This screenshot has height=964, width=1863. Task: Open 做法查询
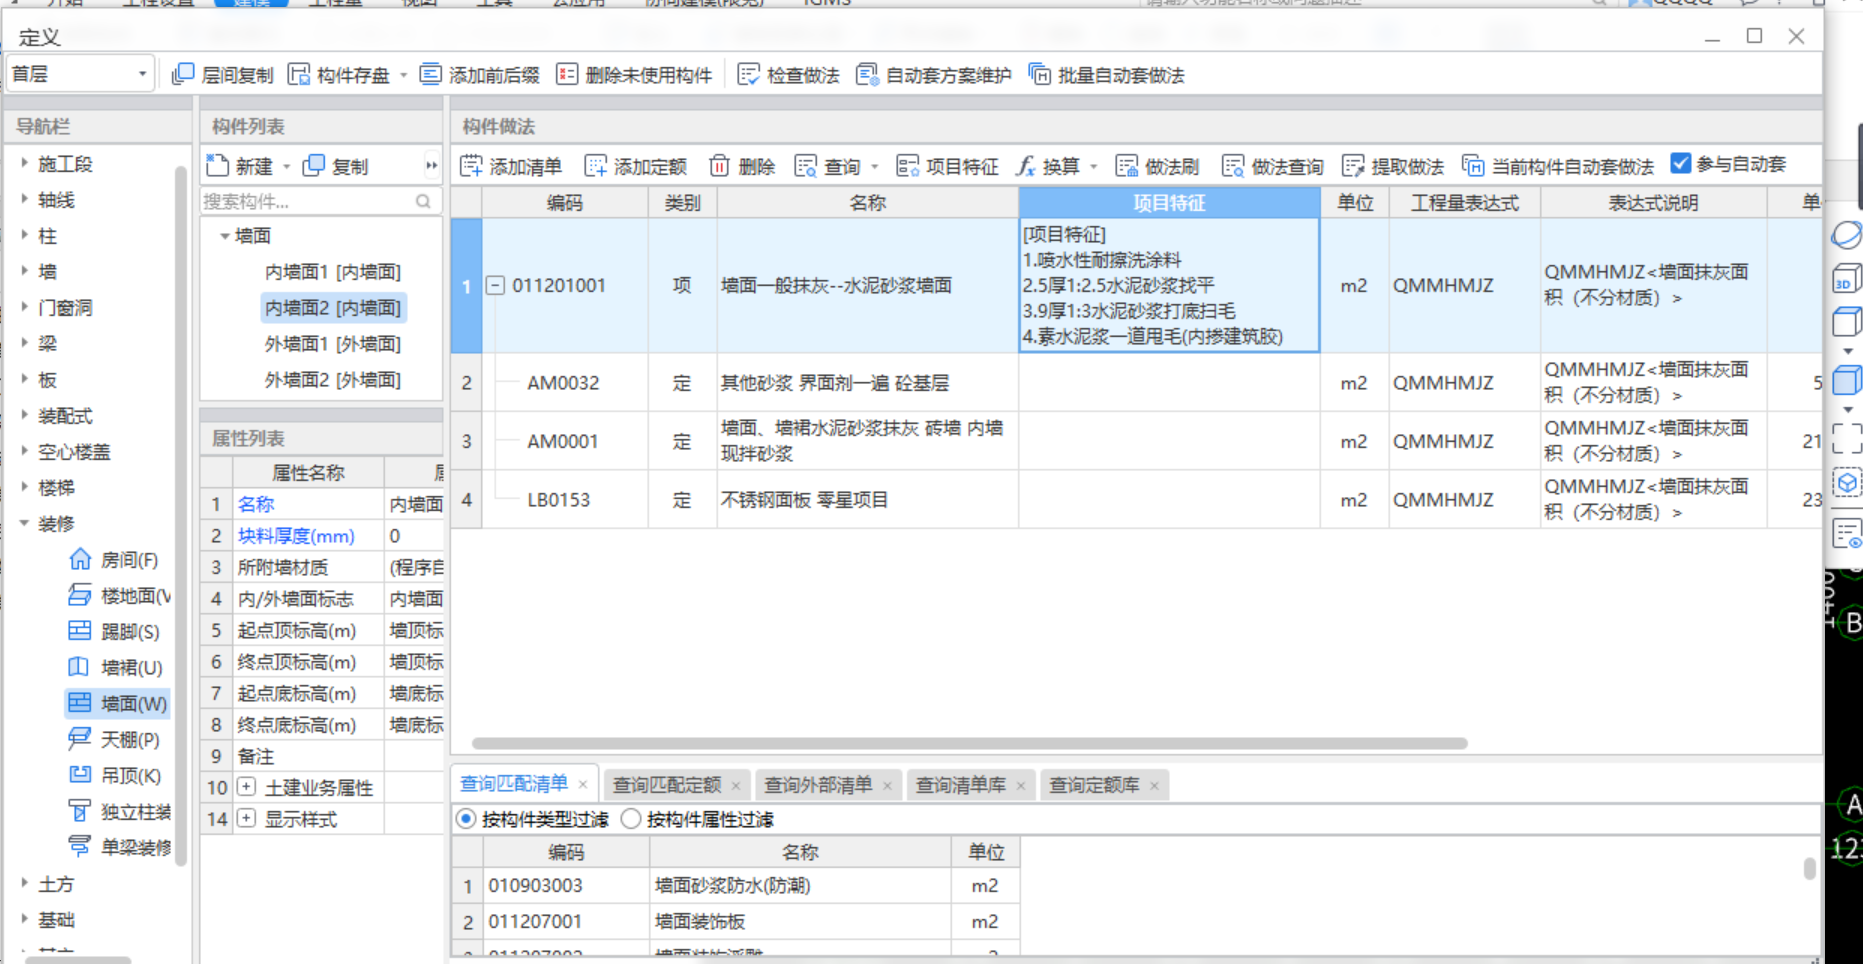(1272, 166)
